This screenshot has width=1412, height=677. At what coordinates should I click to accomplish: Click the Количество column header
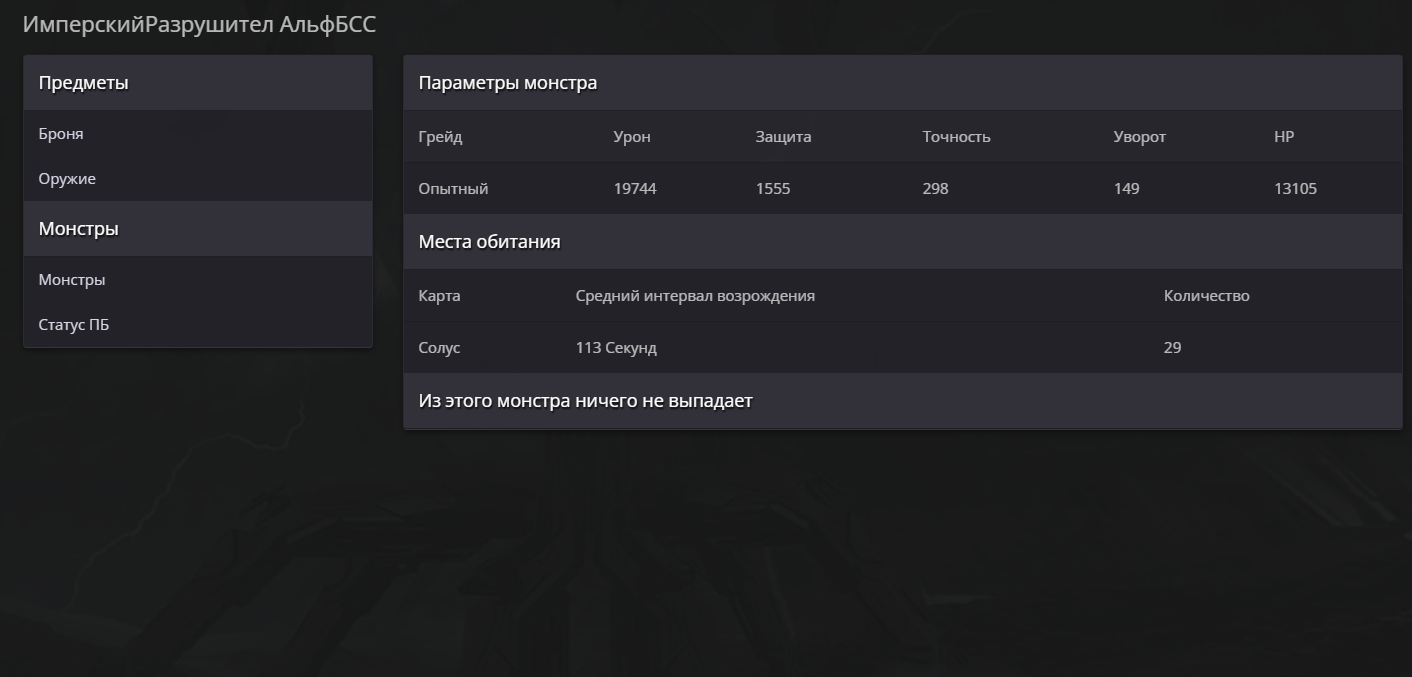[x=1206, y=296]
